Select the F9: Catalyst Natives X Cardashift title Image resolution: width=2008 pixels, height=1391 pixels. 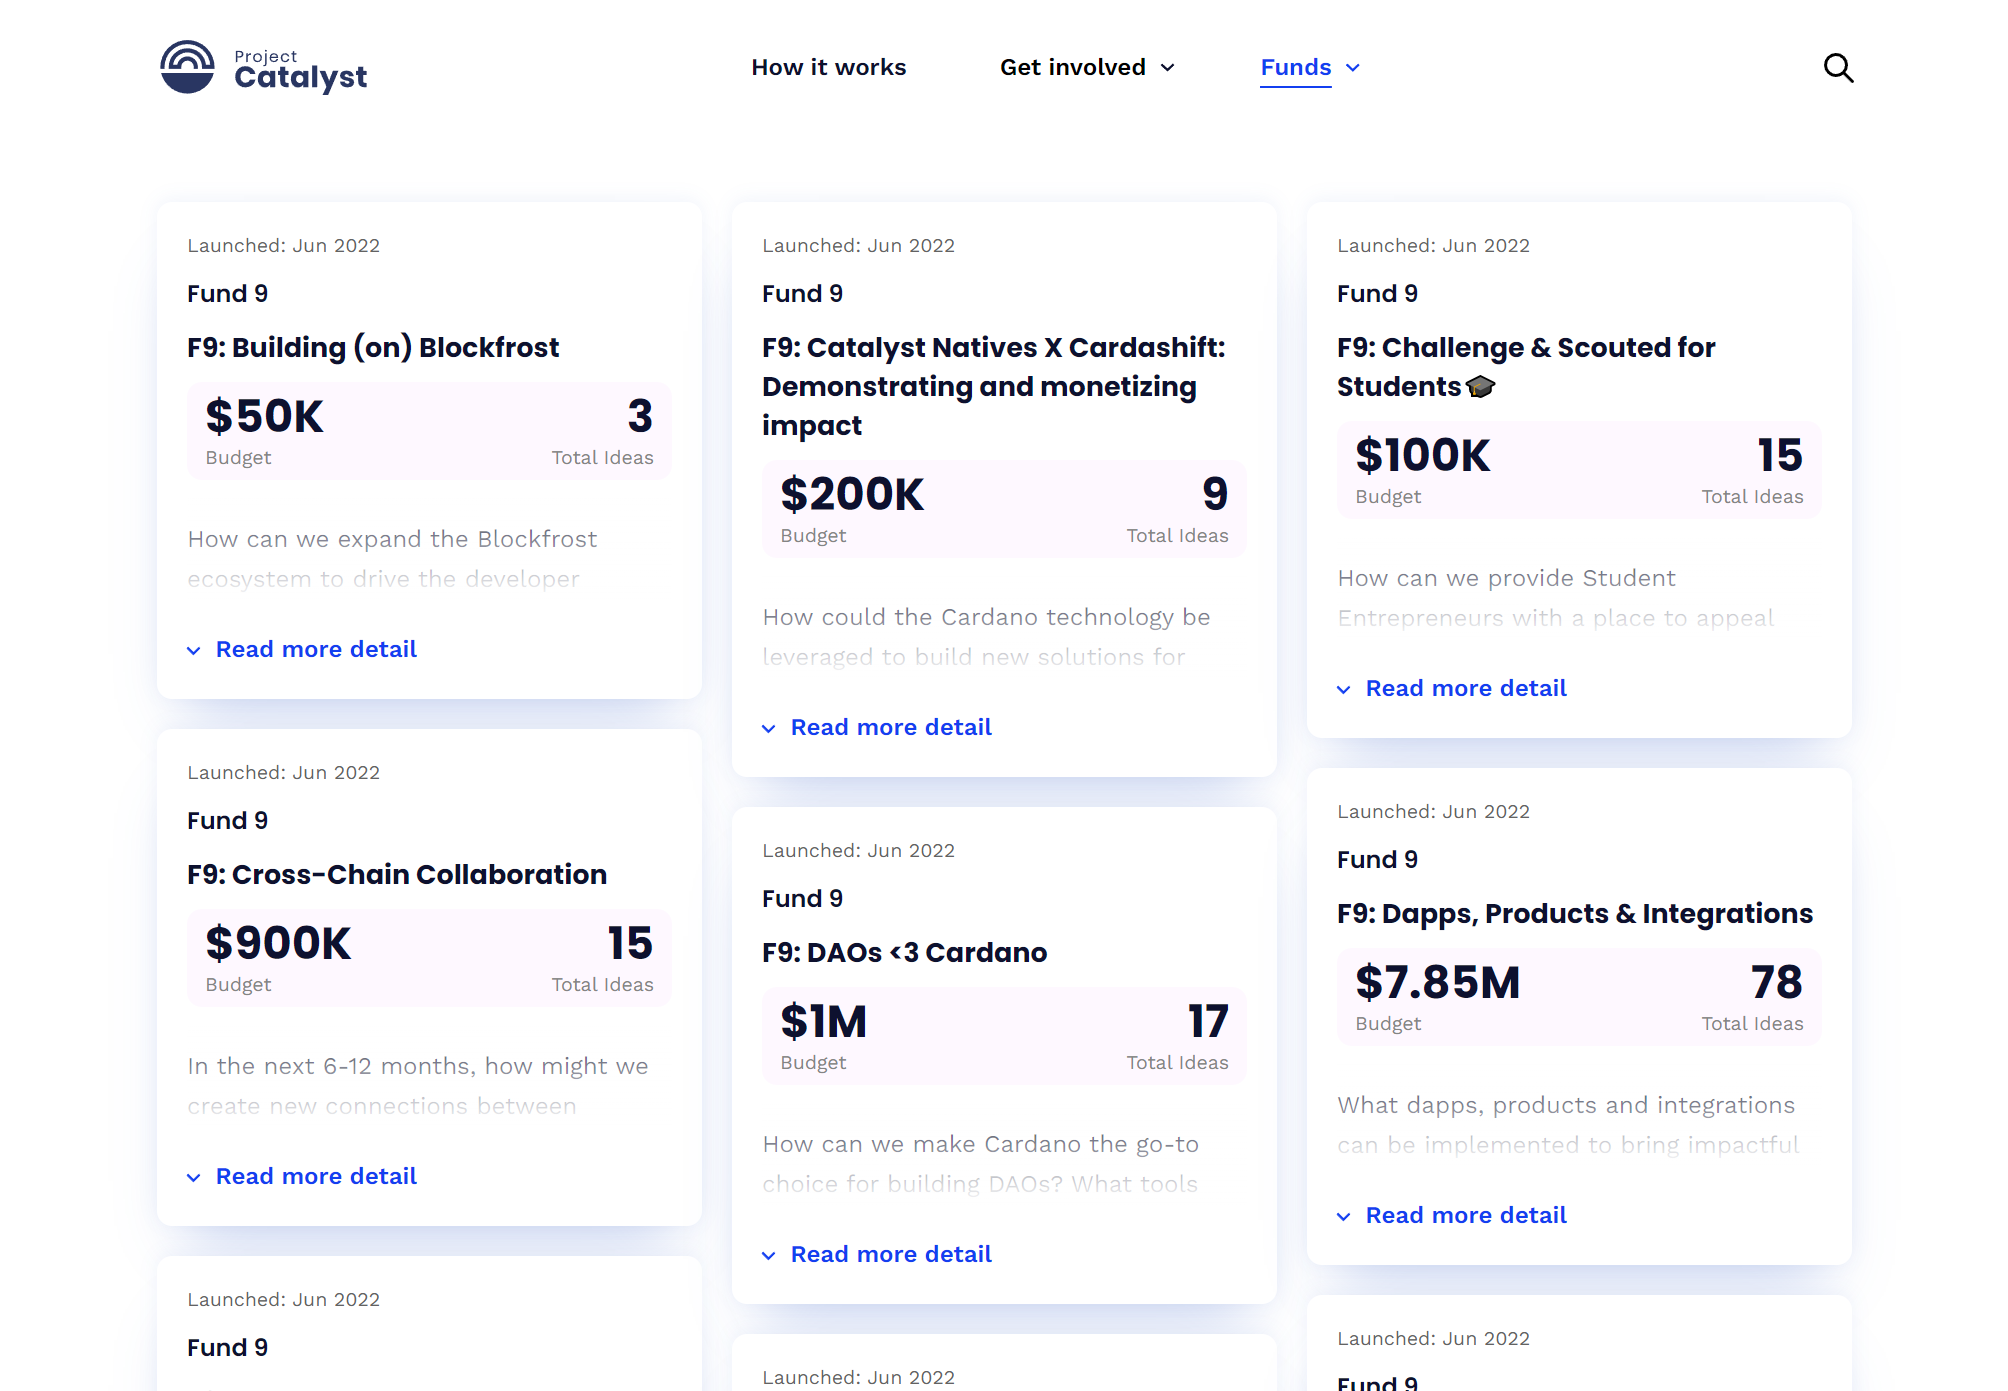point(994,386)
